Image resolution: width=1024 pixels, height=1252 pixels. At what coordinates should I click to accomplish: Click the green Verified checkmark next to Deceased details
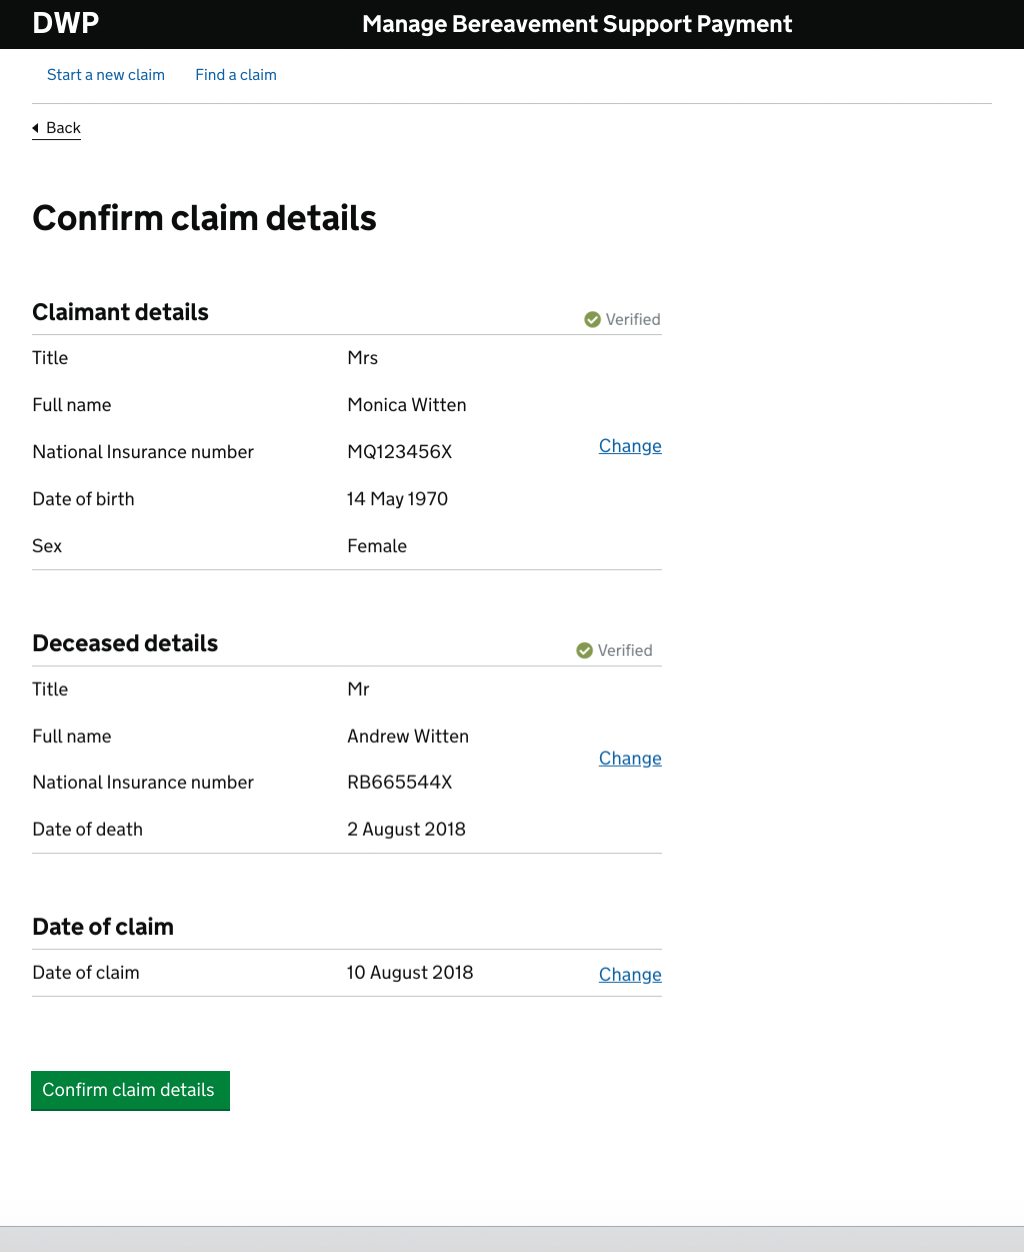pyautogui.click(x=584, y=650)
